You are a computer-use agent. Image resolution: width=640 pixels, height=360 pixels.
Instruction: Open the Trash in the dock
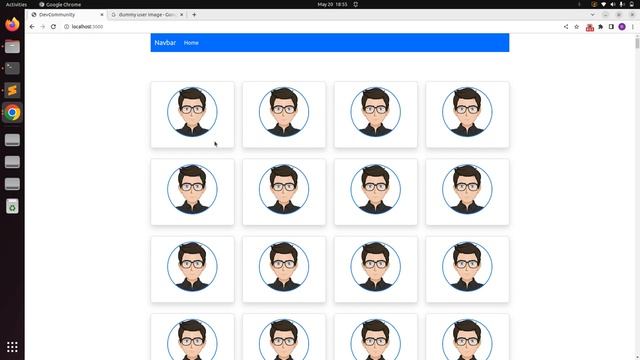coord(12,206)
